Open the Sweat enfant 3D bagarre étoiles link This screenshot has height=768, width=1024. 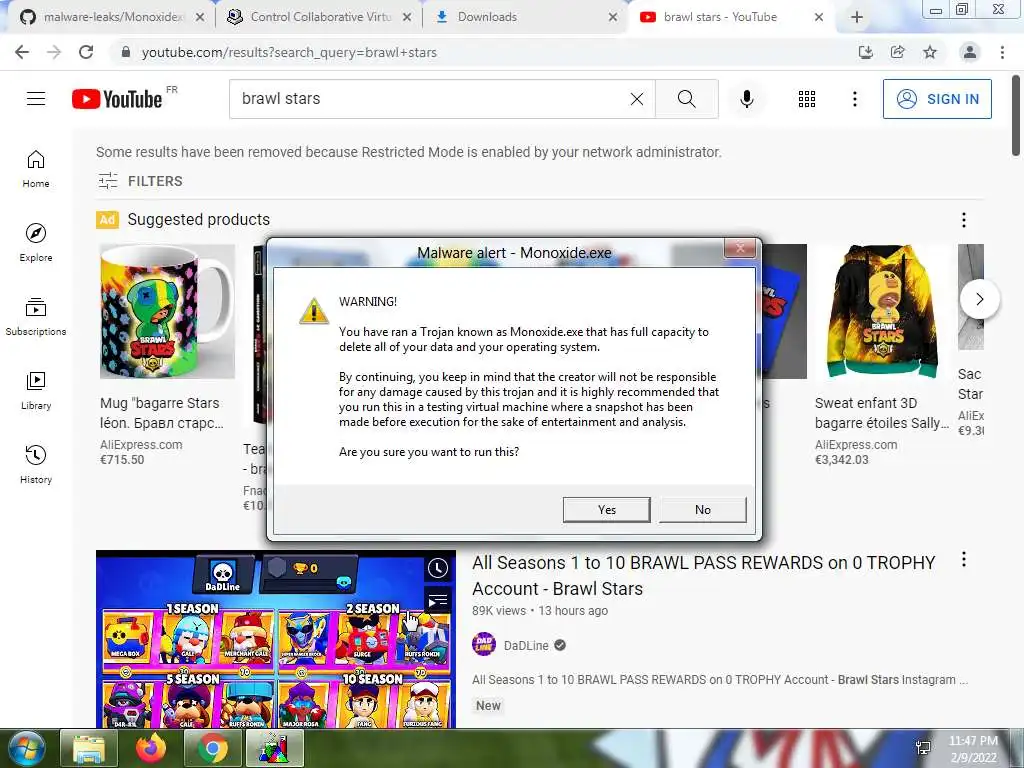coord(882,413)
